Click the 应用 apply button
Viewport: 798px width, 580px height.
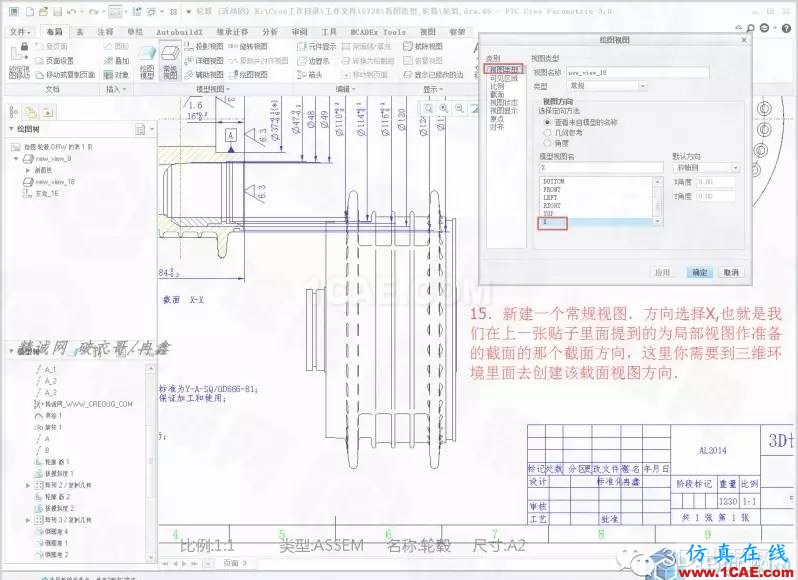662,272
